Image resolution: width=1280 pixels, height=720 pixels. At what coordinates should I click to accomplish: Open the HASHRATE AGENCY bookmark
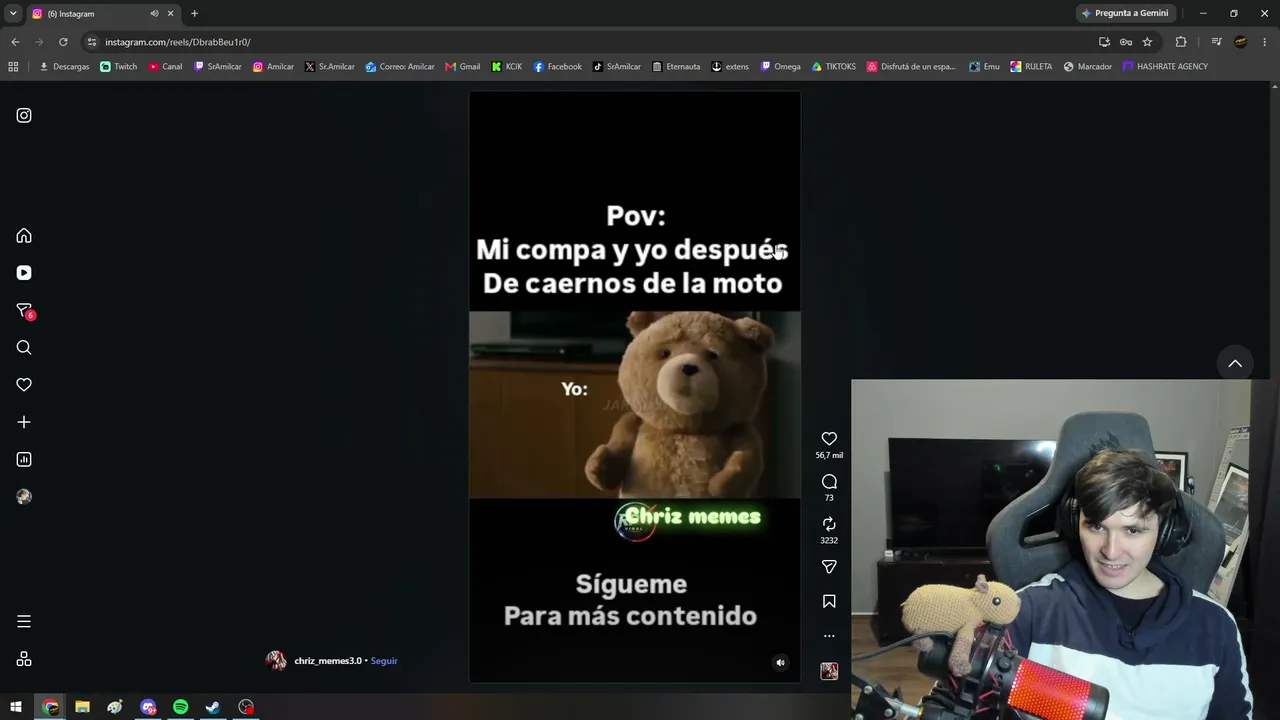[x=1165, y=67]
